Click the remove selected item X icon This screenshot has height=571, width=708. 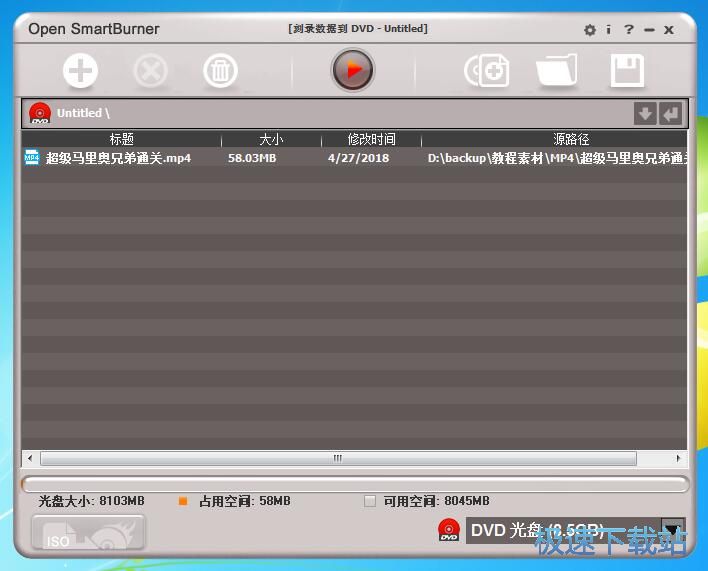click(150, 70)
